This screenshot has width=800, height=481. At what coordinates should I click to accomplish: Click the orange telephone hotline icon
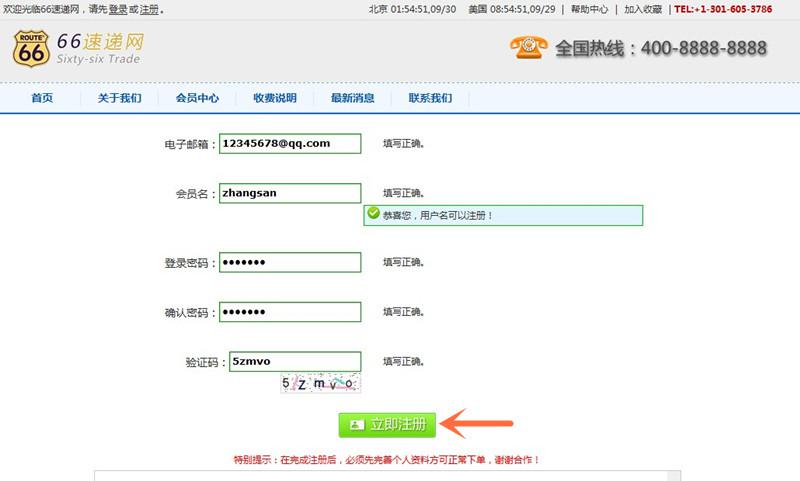(x=528, y=47)
